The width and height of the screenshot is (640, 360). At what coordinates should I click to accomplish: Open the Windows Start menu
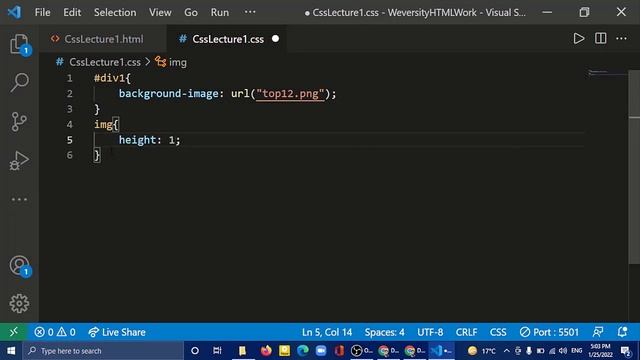11,351
